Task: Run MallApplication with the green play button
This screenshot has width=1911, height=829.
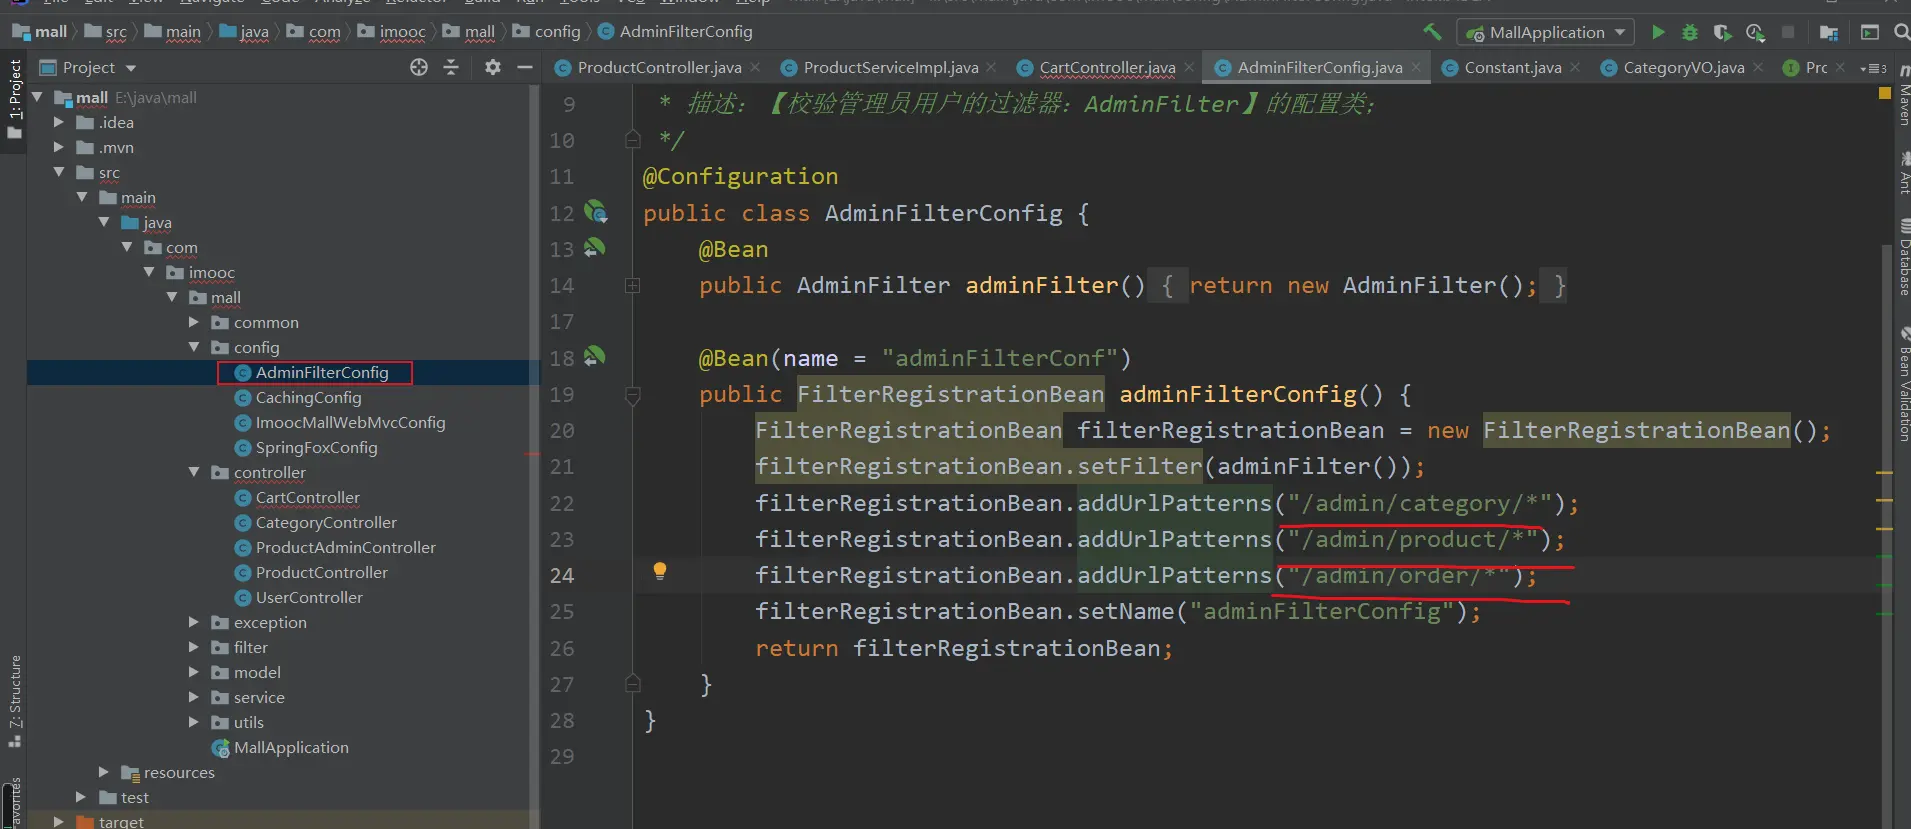Action: (x=1658, y=32)
